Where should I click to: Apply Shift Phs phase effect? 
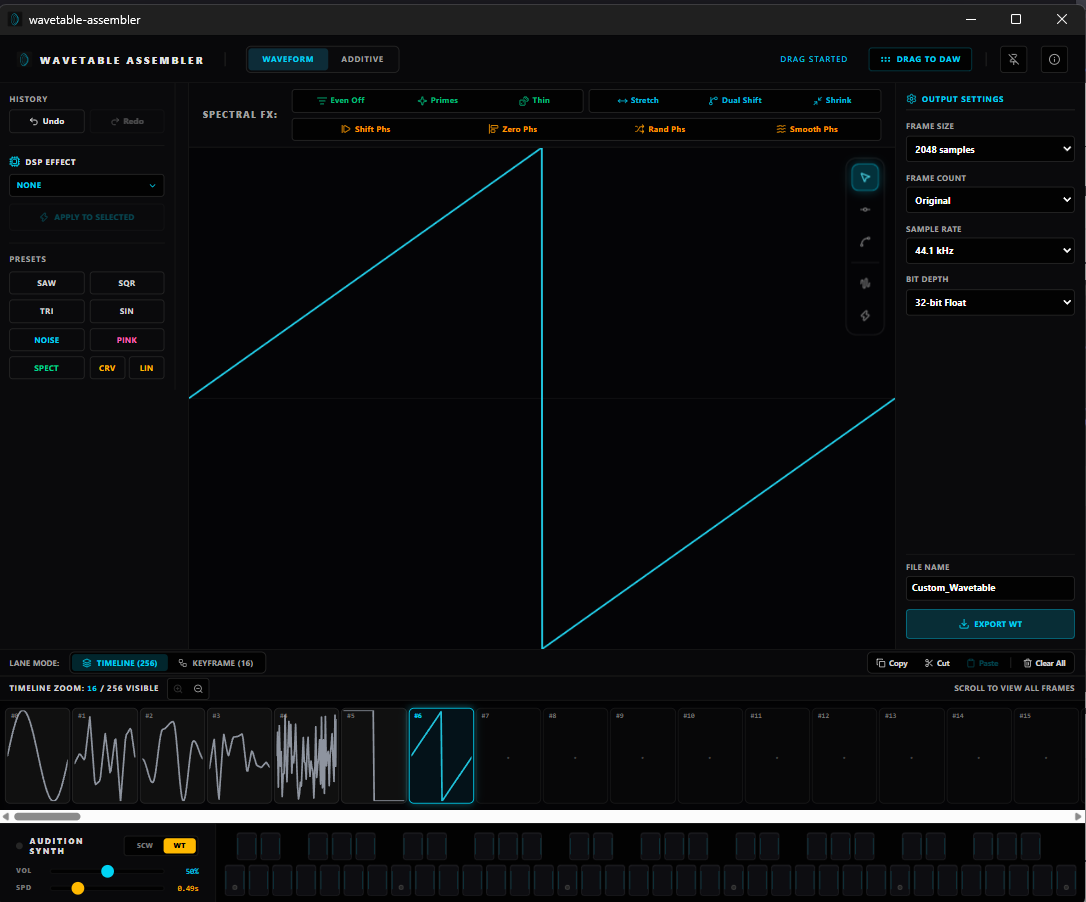(366, 130)
